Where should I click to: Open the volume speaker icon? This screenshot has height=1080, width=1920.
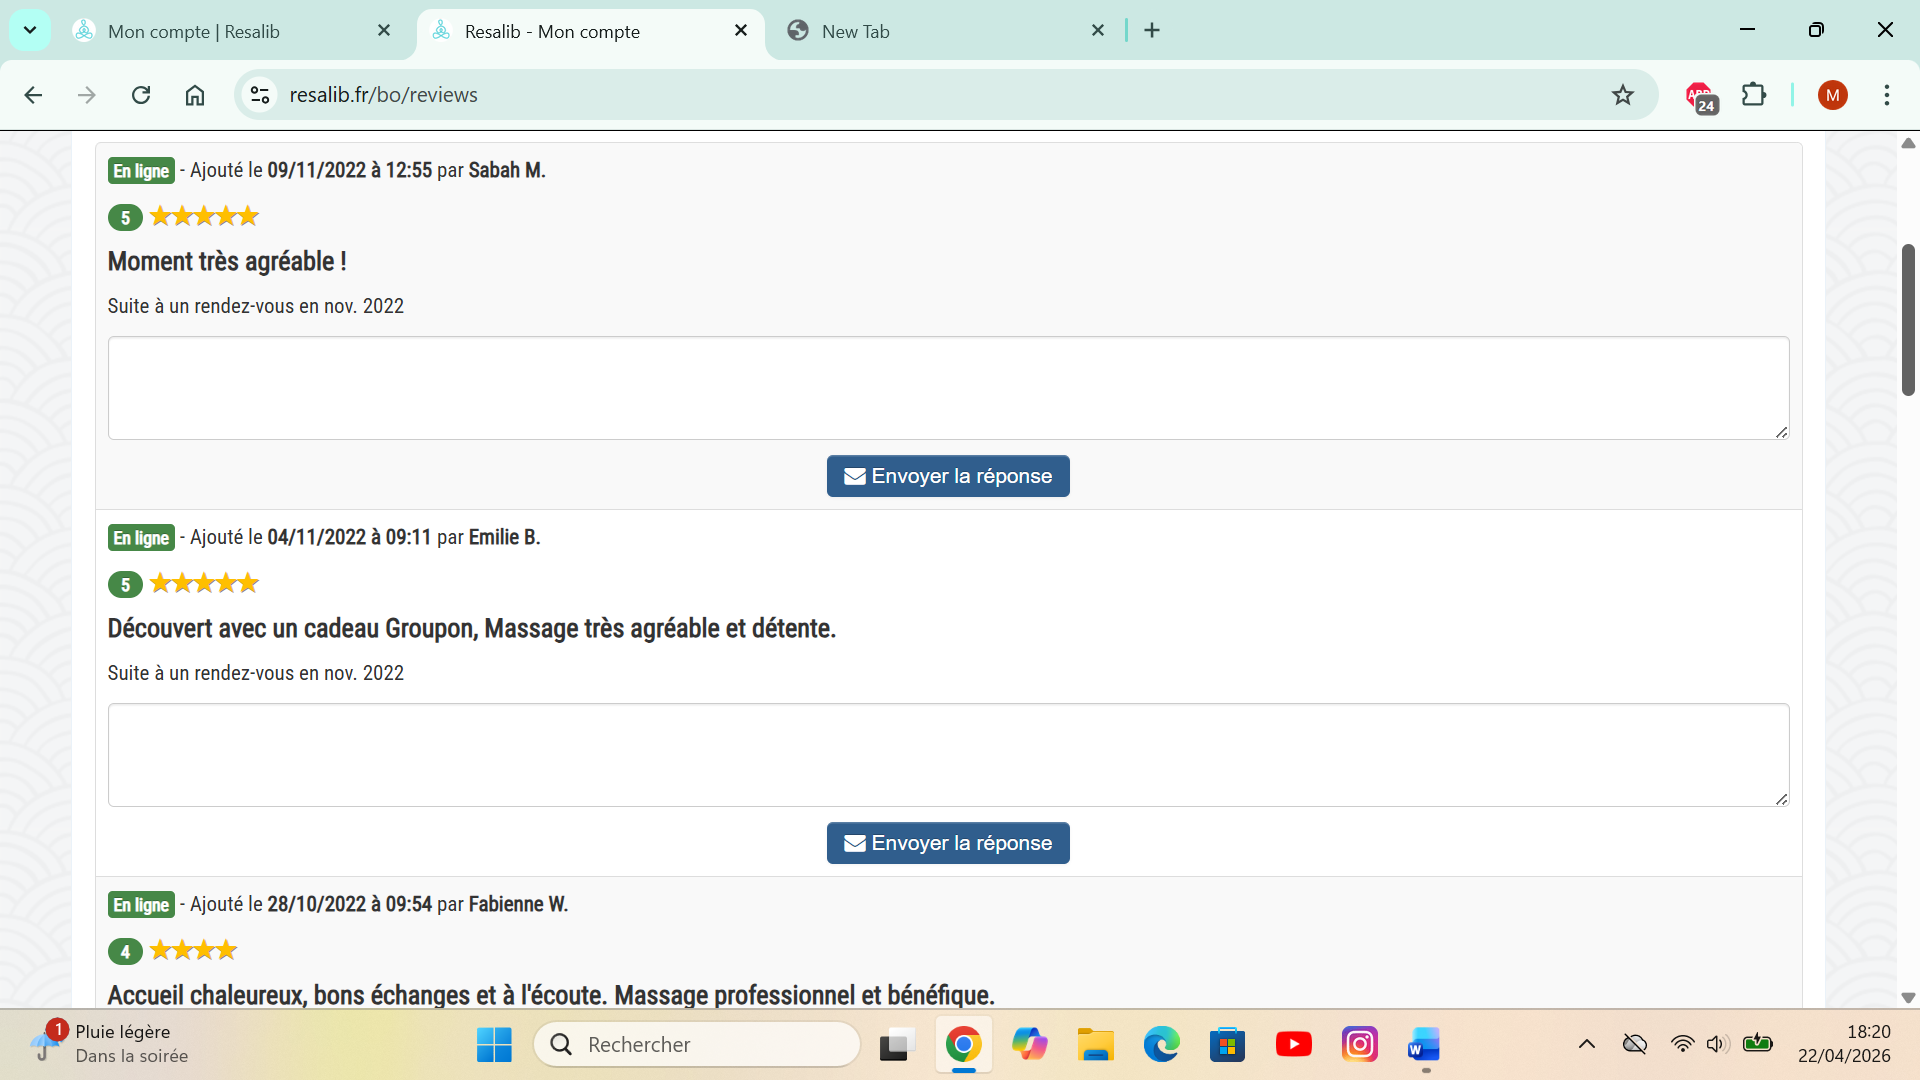point(1718,1045)
